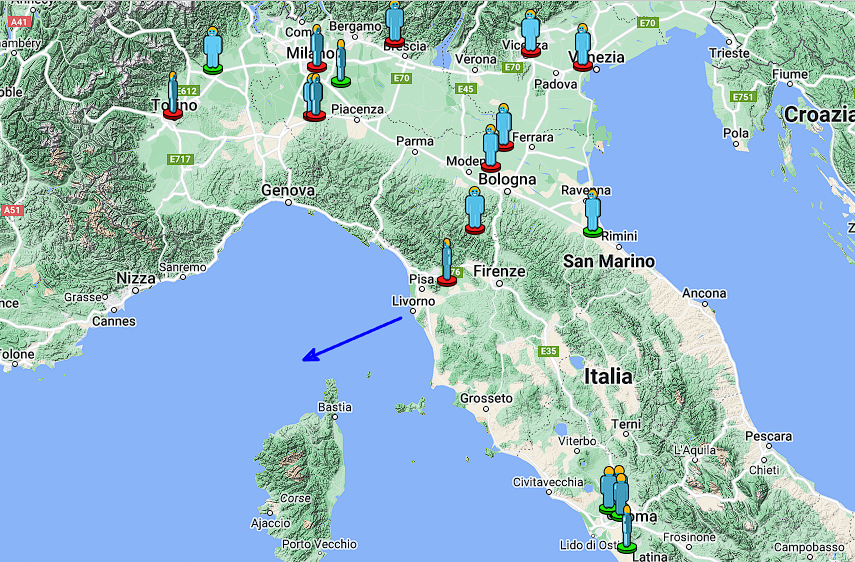Select the San Marino label

(609, 261)
